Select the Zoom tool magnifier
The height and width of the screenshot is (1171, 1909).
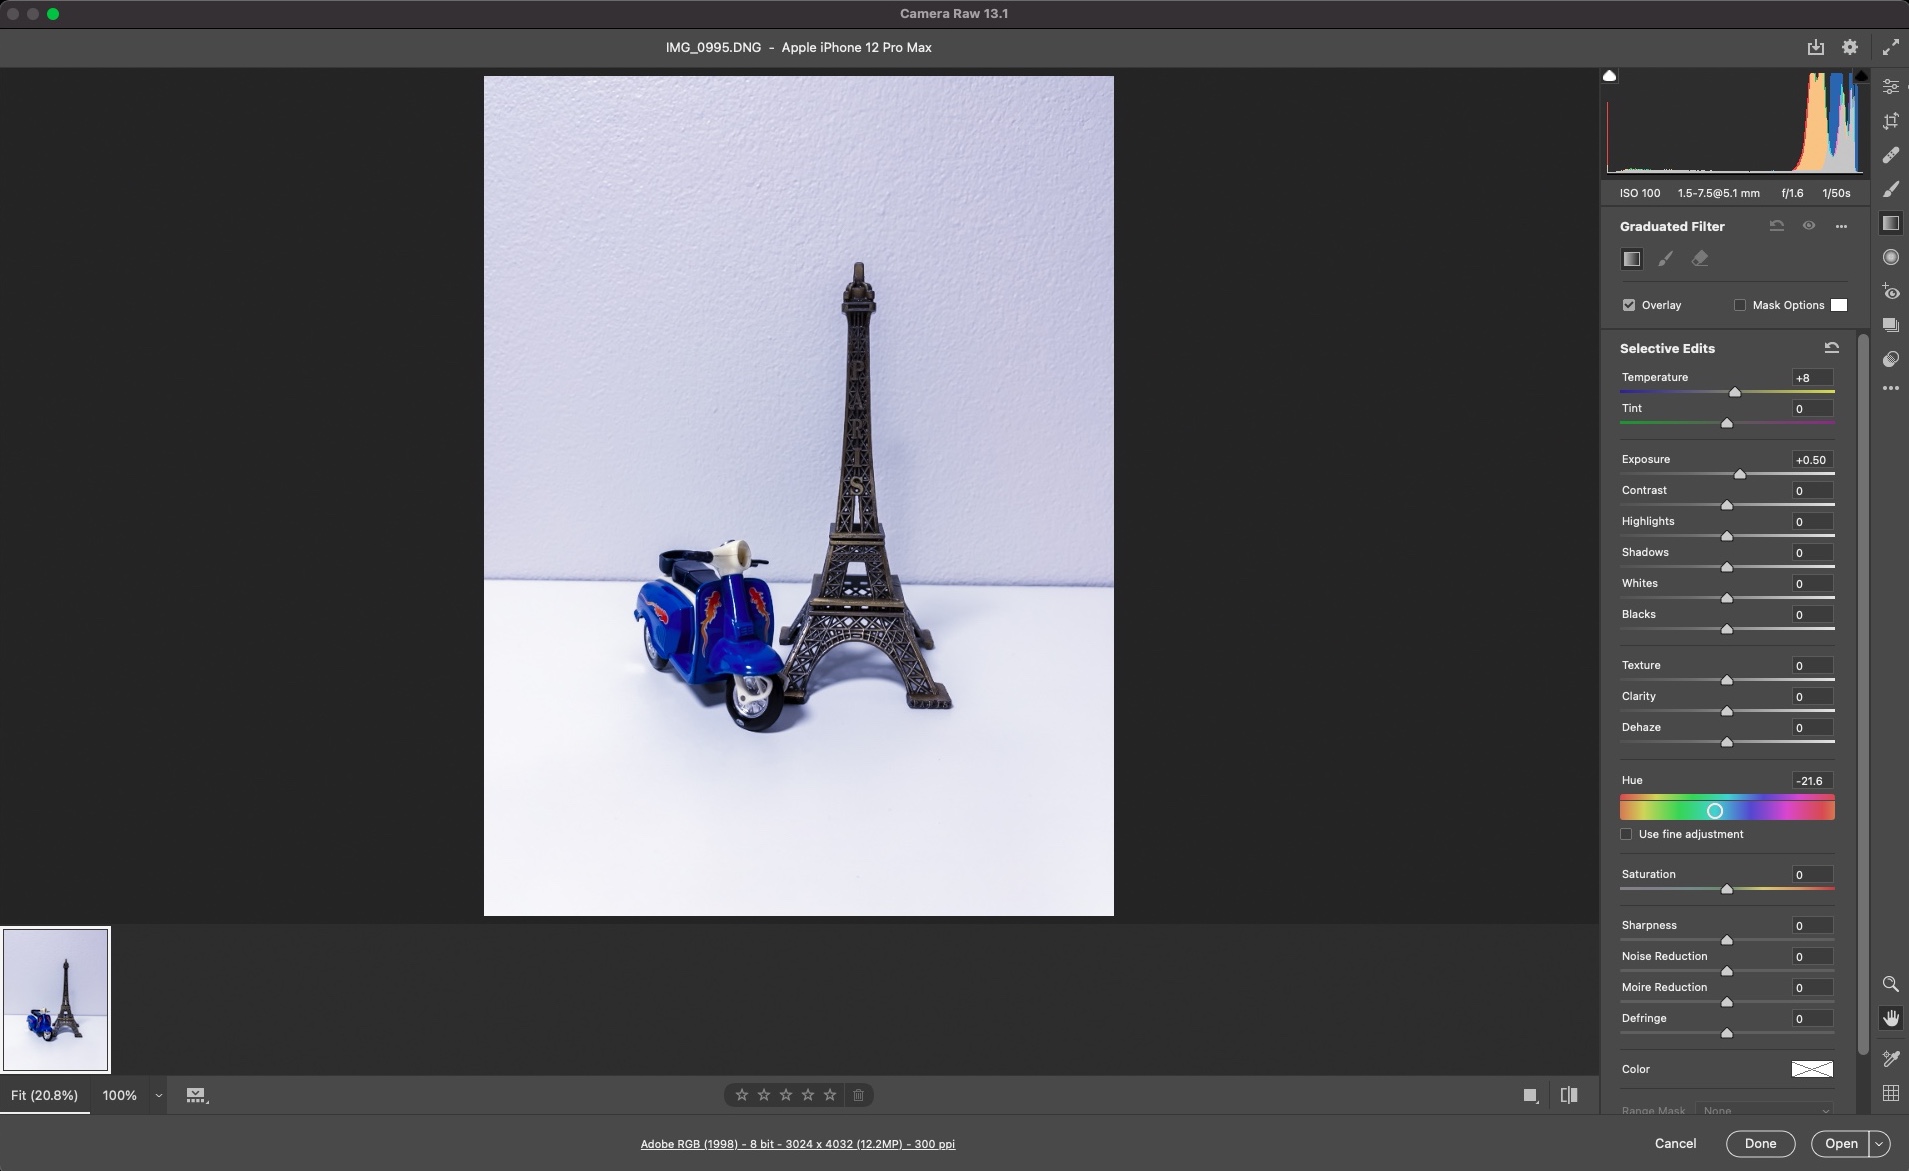[x=1890, y=984]
